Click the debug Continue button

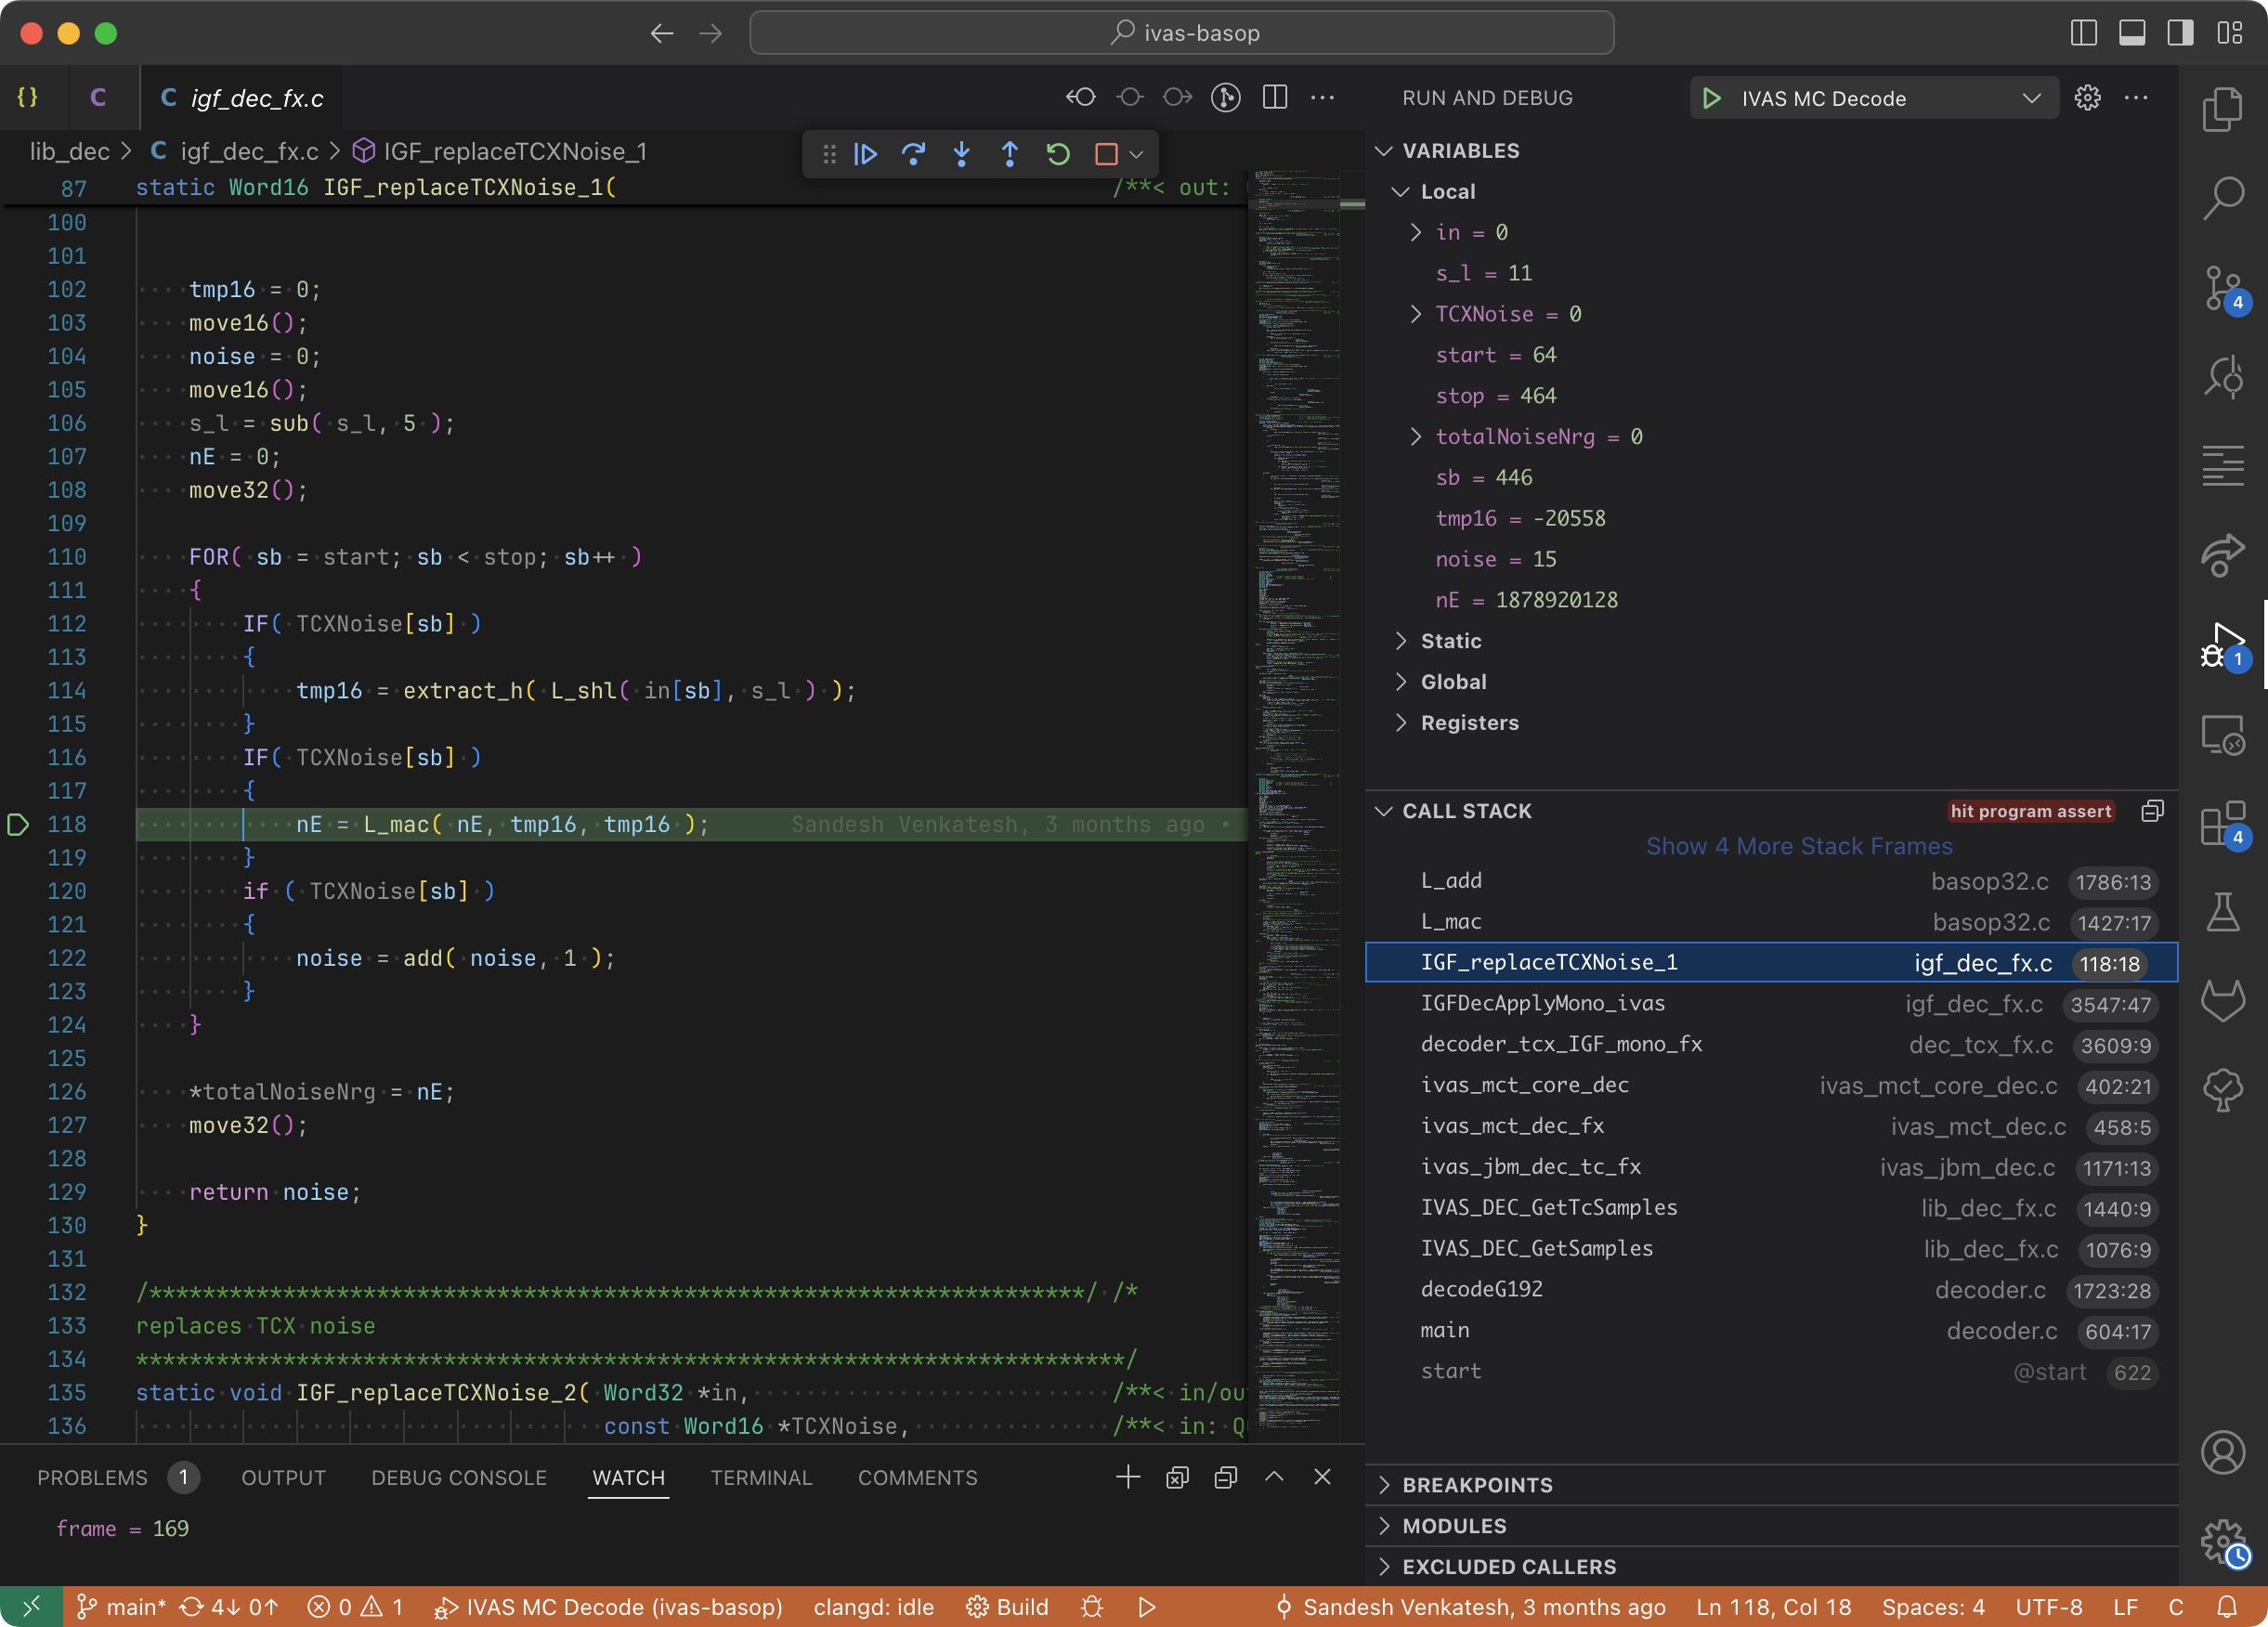click(866, 154)
